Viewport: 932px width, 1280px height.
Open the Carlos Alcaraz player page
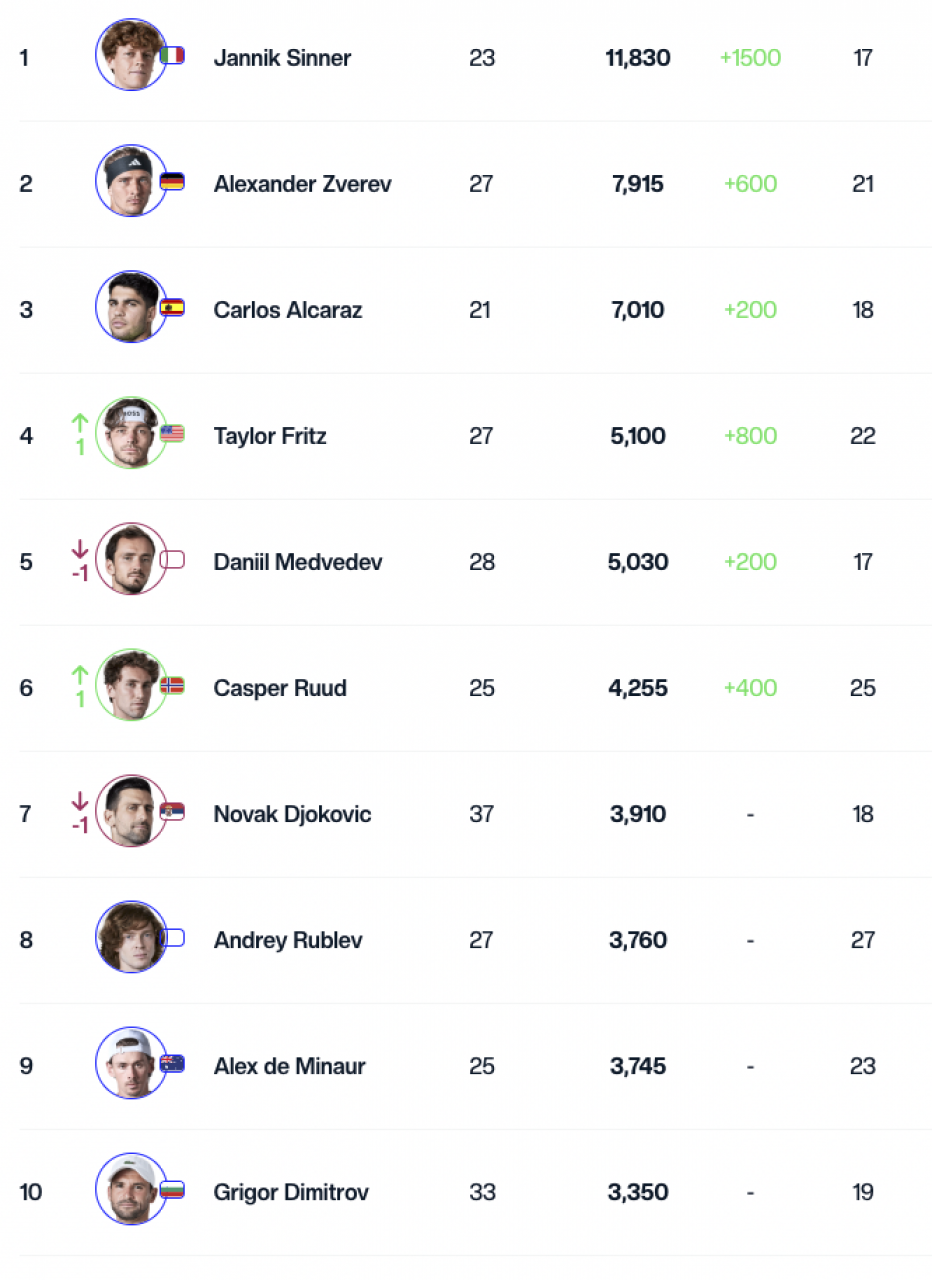coord(288,310)
